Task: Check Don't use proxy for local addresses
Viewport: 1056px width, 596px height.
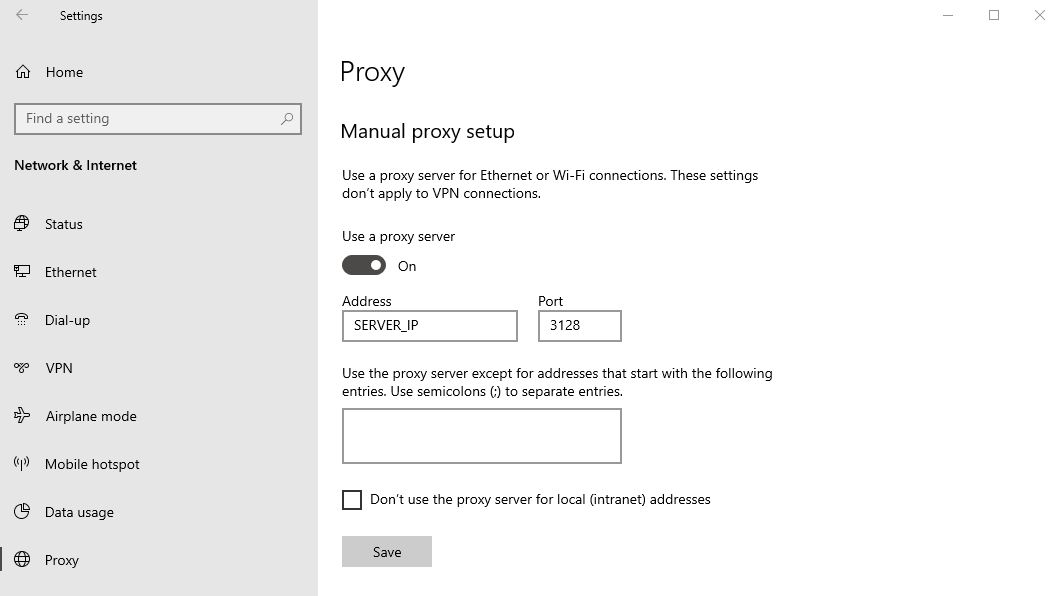Action: (352, 500)
